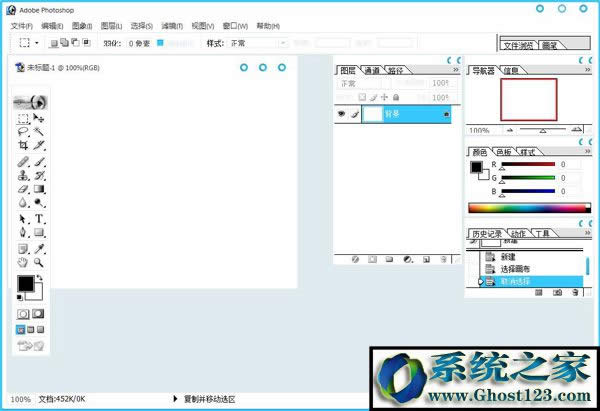Viewport: 600px width, 411px height.
Task: Click the 背景 layer thumbnail
Action: click(374, 115)
